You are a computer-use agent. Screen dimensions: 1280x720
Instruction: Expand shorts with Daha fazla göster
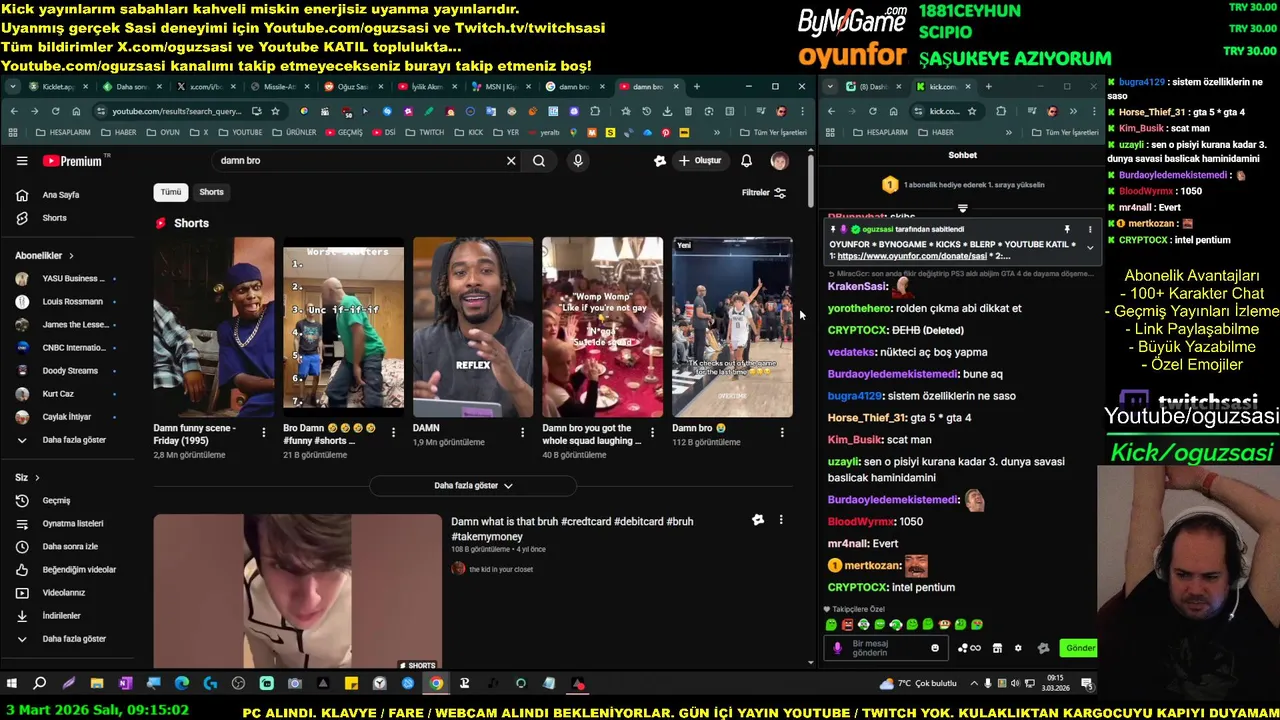tap(473, 486)
